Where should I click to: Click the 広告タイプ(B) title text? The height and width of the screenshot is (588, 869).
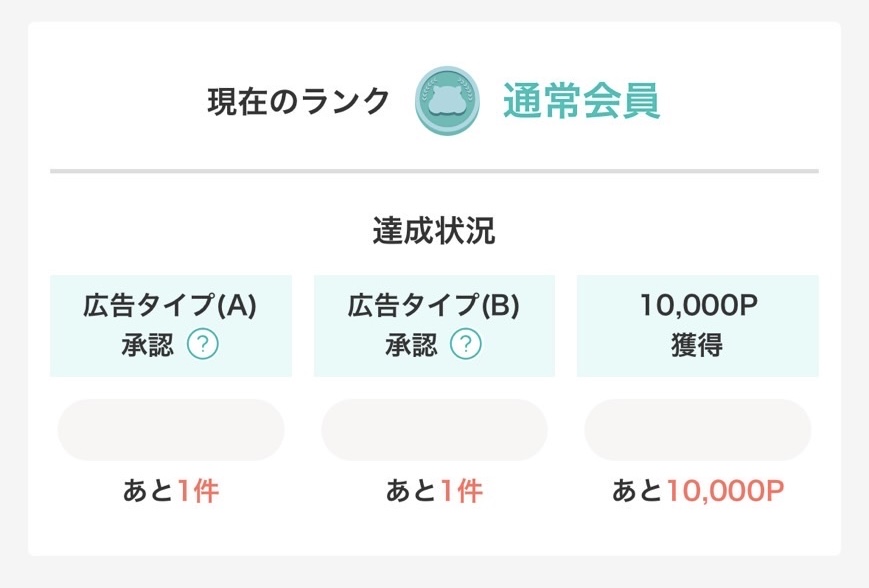[x=433, y=305]
